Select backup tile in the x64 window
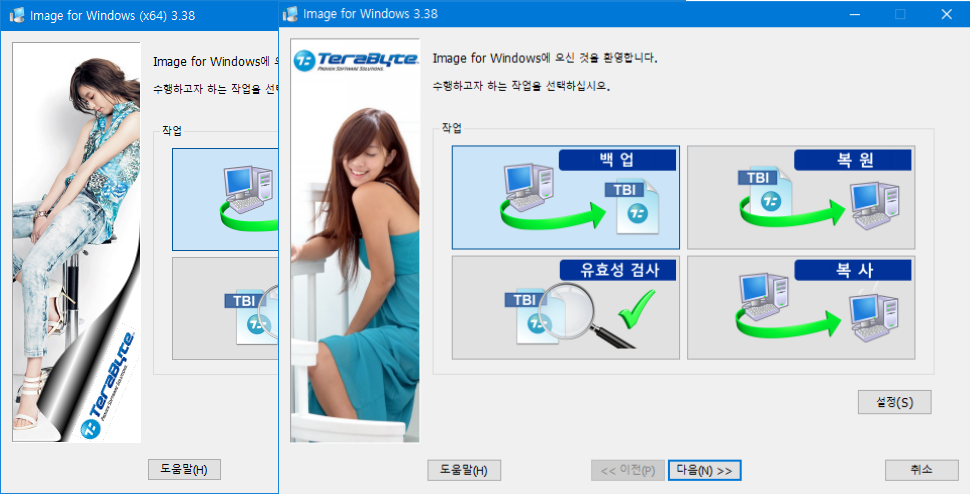 pos(225,199)
